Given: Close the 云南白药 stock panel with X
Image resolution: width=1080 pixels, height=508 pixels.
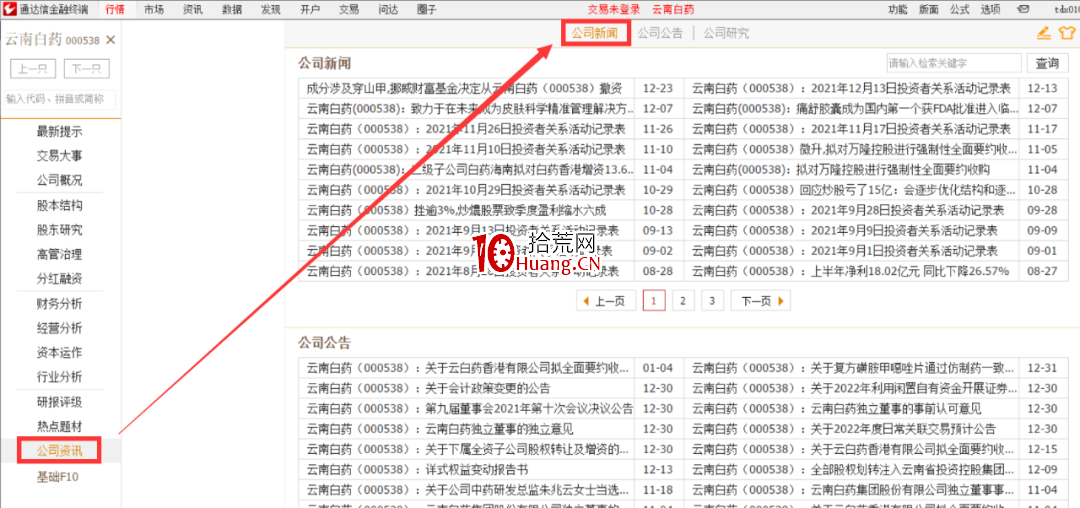Looking at the screenshot, I should 111,40.
